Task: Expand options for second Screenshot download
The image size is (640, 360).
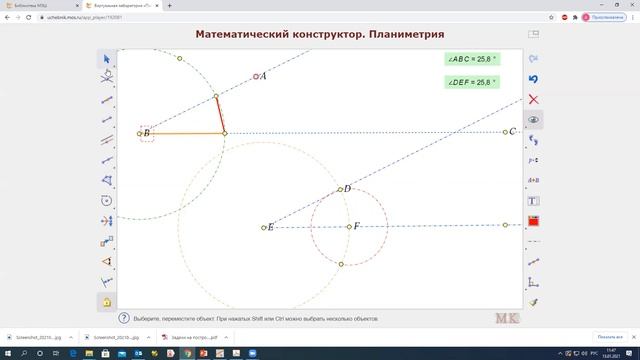Action: click(148, 338)
